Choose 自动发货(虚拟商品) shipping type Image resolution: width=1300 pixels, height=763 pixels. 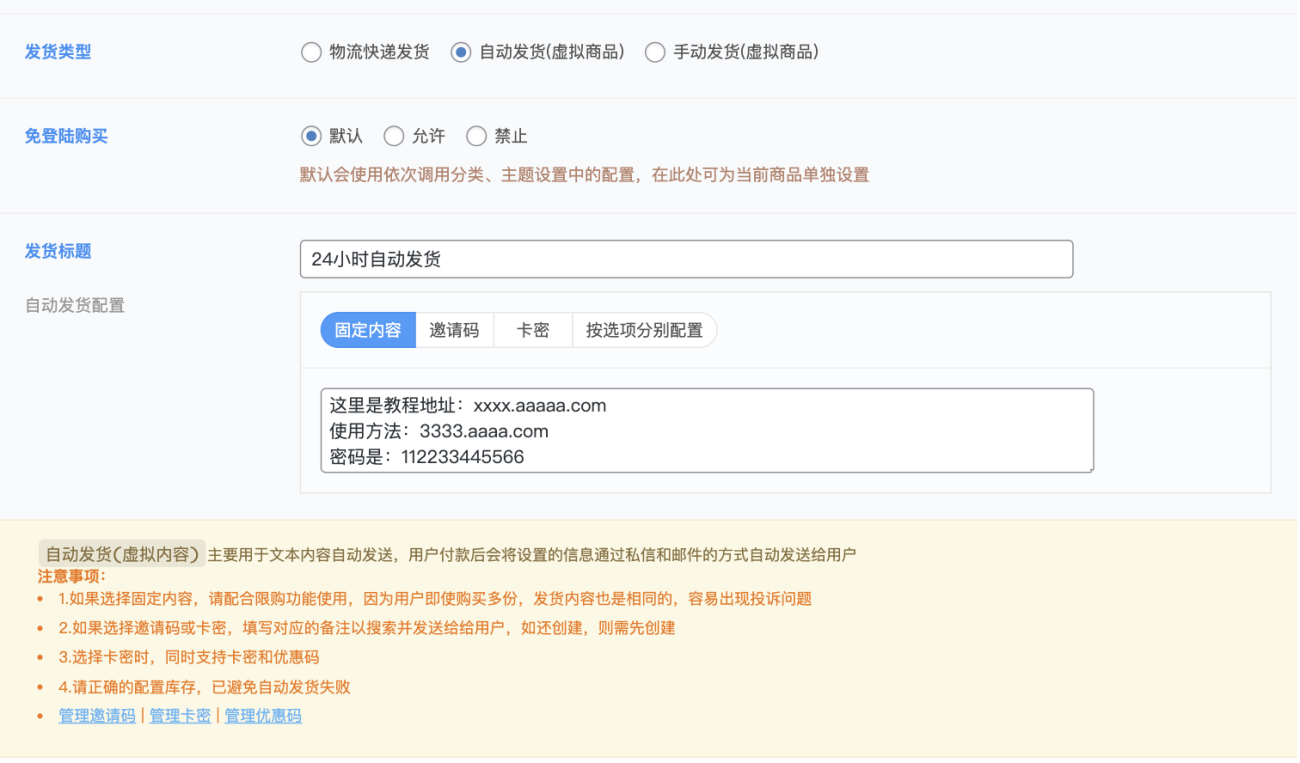(x=461, y=53)
